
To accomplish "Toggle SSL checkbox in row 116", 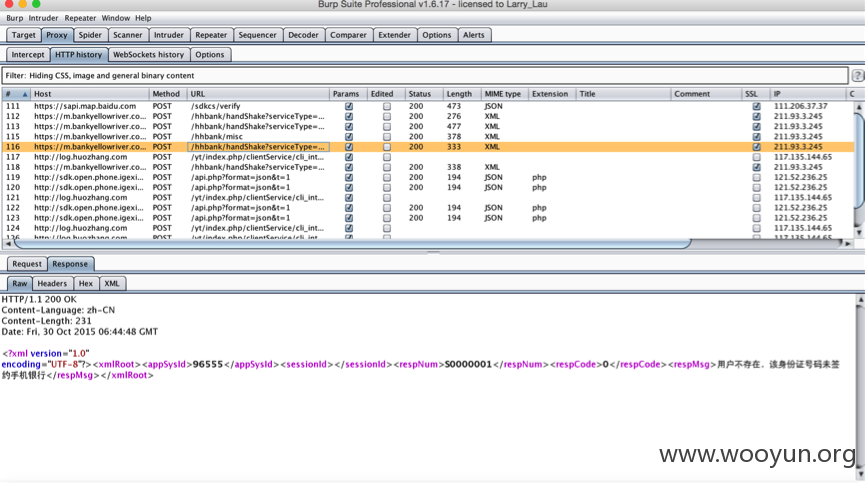I will pyautogui.click(x=756, y=147).
